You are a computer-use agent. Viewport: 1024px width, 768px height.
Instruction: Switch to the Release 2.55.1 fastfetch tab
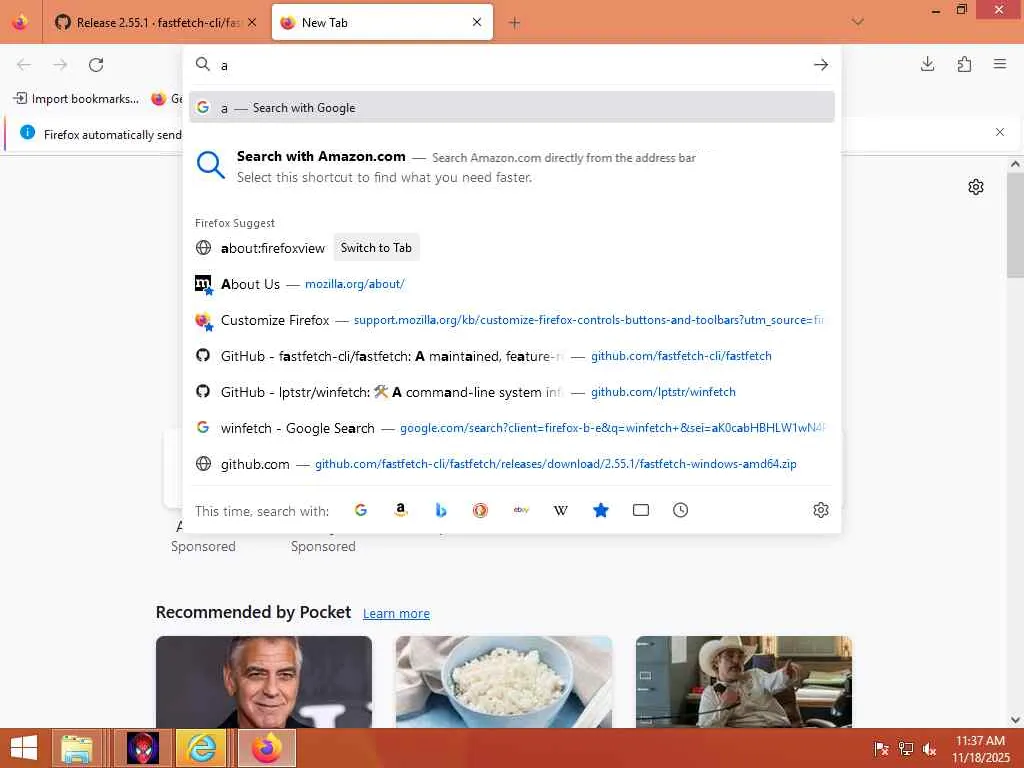(x=155, y=23)
